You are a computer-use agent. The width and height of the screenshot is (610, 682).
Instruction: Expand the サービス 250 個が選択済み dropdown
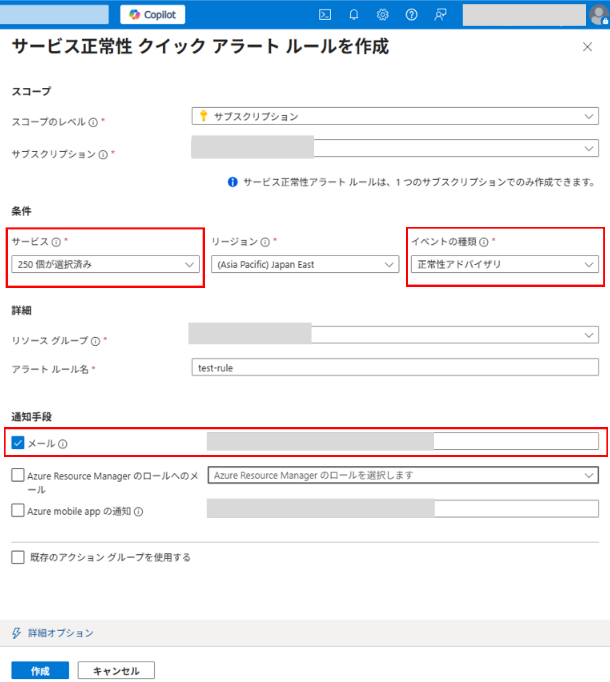105,264
